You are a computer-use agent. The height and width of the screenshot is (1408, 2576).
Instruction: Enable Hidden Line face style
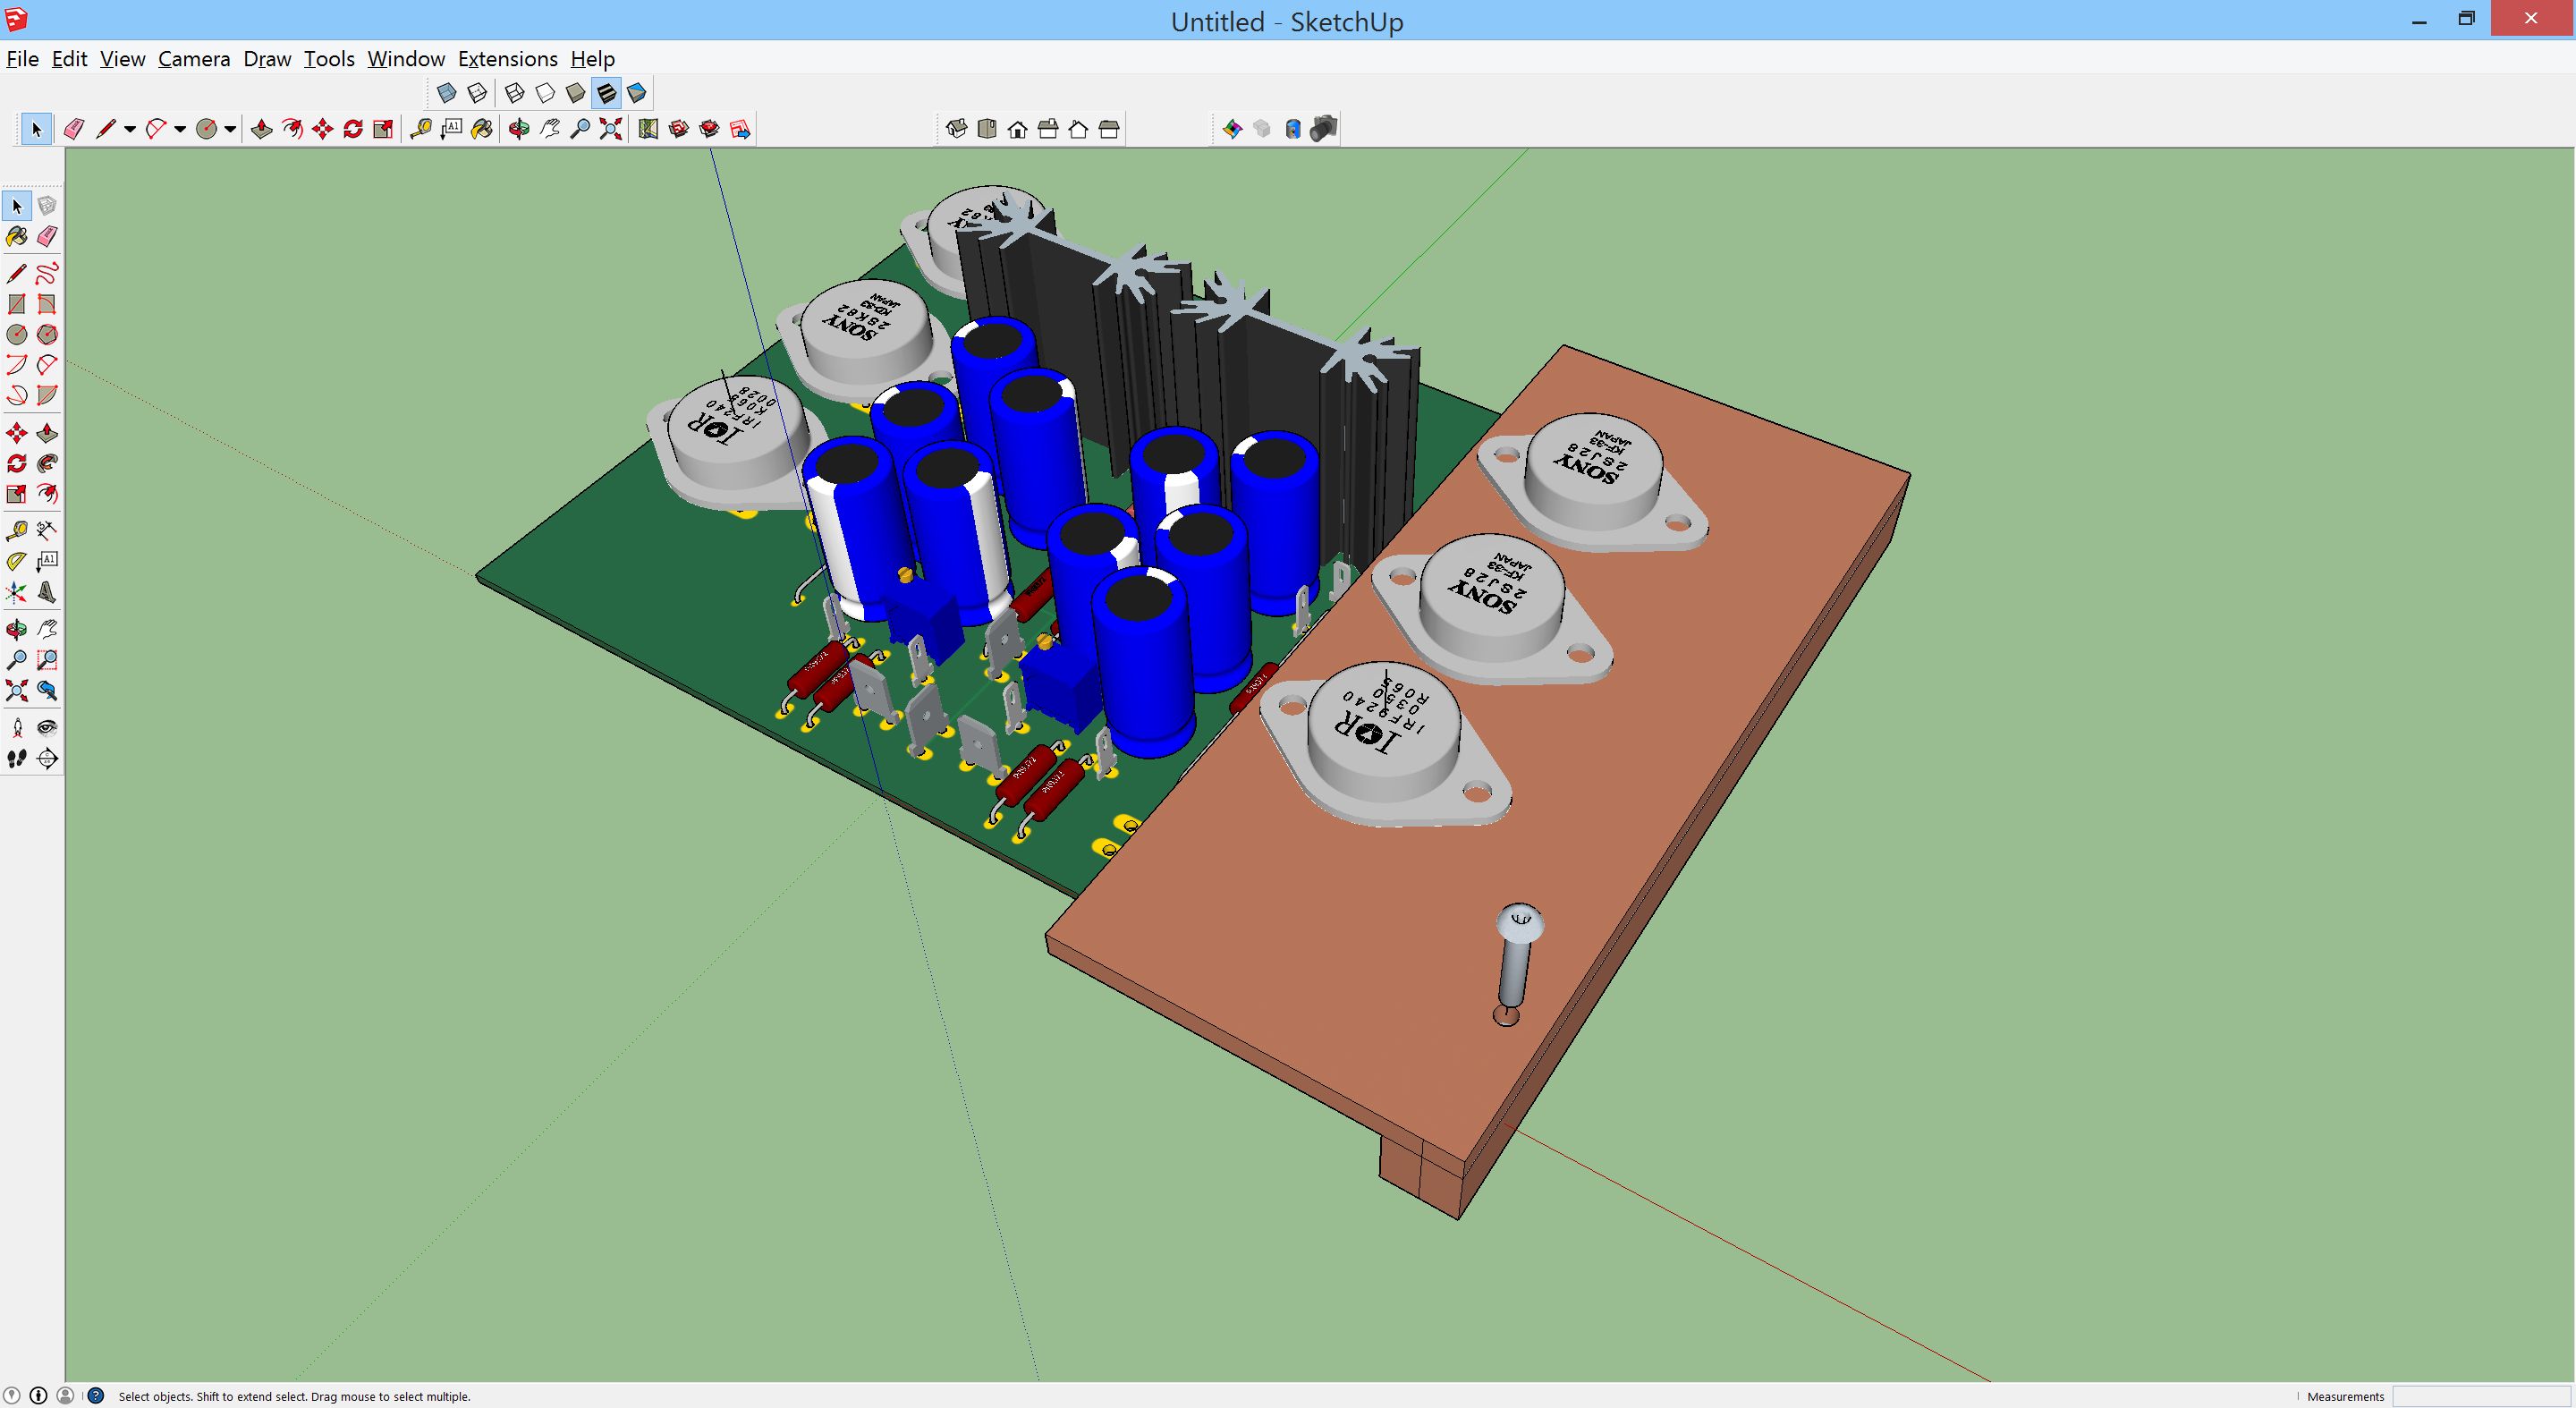(545, 93)
